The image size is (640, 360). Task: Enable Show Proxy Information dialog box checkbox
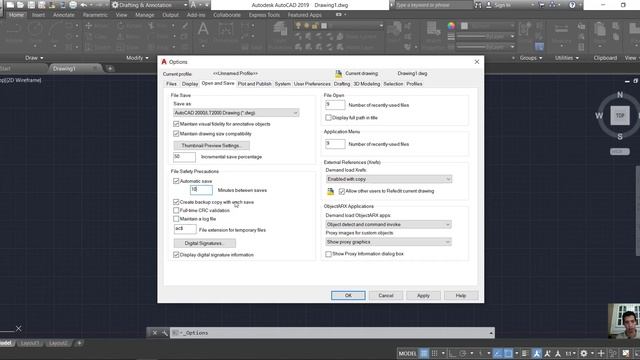pyautogui.click(x=329, y=254)
